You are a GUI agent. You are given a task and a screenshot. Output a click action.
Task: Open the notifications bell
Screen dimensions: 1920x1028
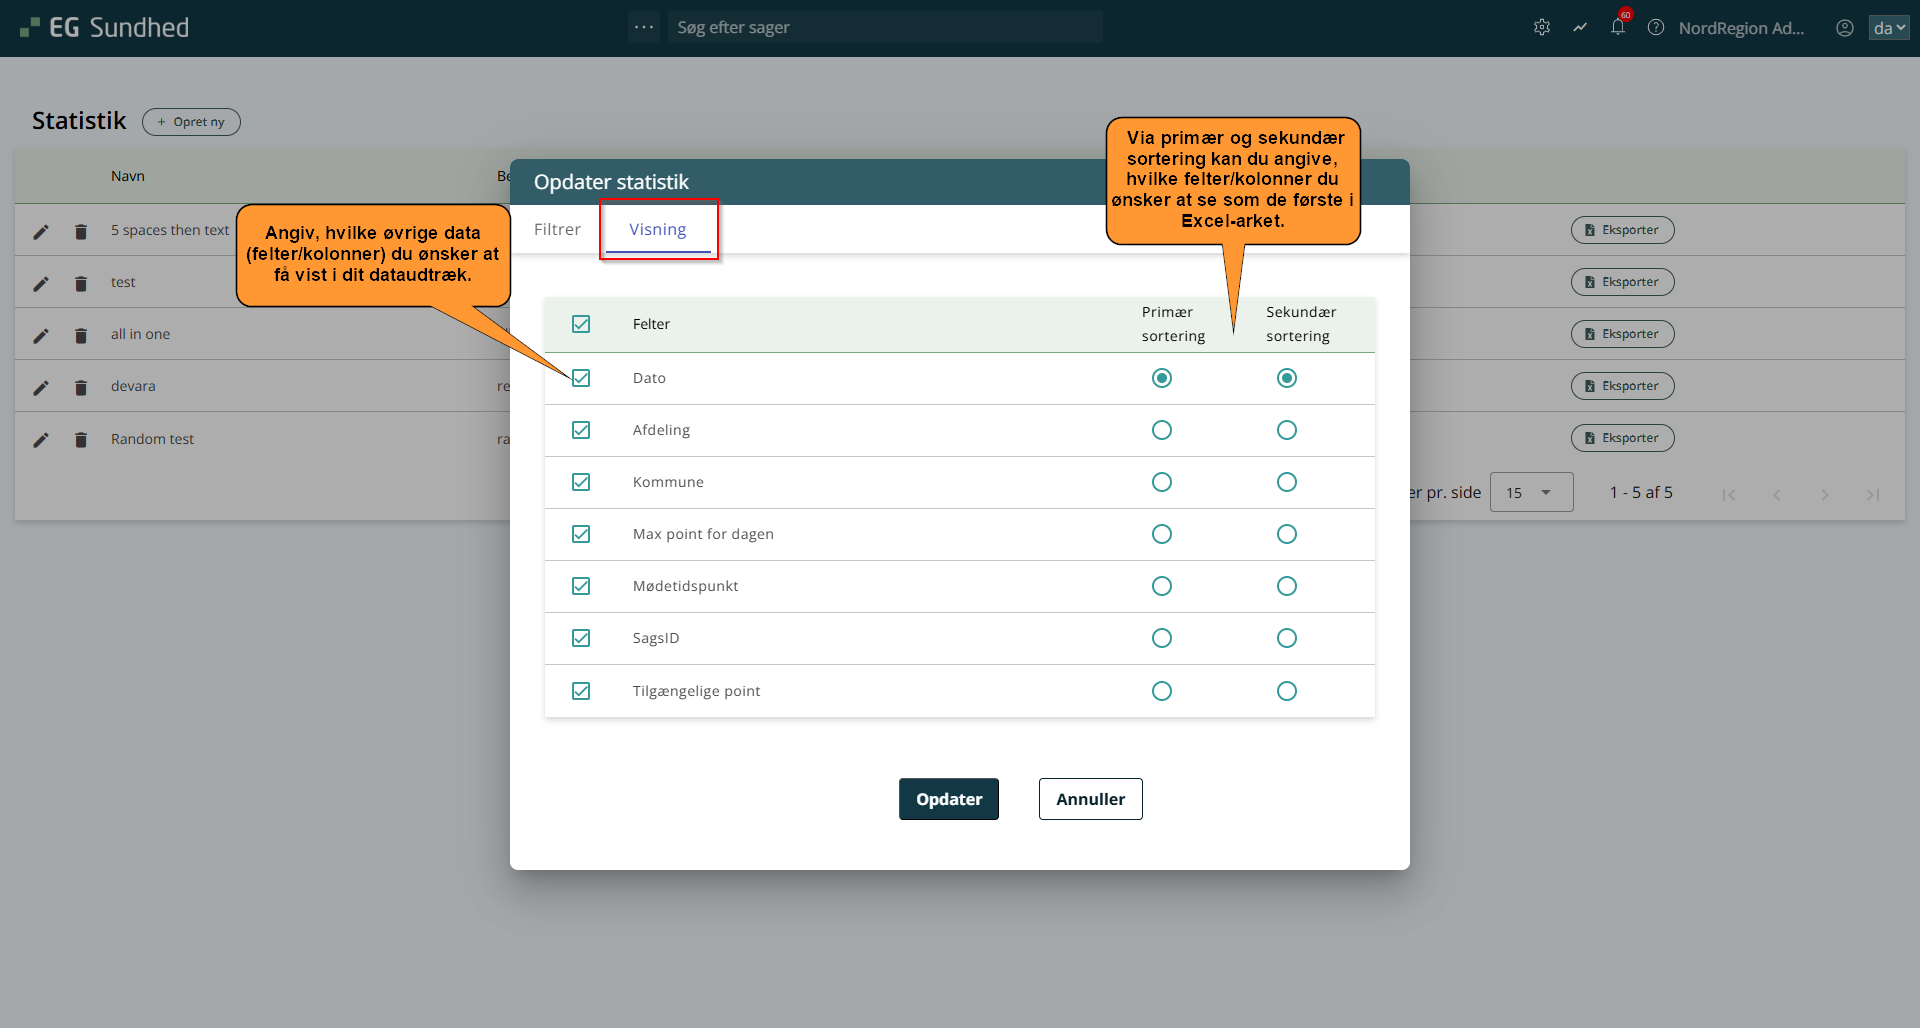click(x=1617, y=28)
